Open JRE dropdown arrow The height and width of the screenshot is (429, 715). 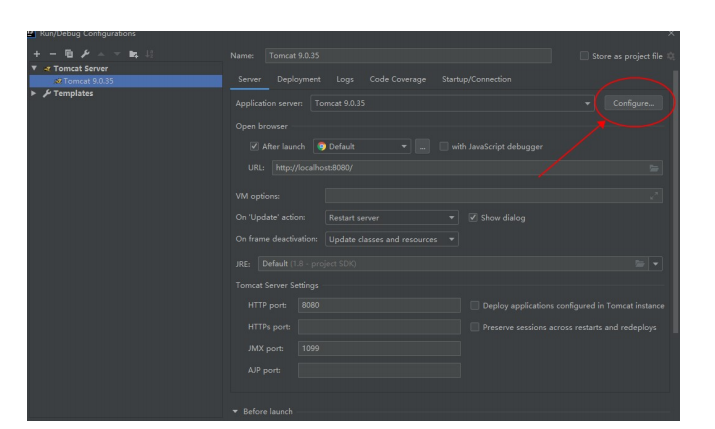pyautogui.click(x=656, y=264)
